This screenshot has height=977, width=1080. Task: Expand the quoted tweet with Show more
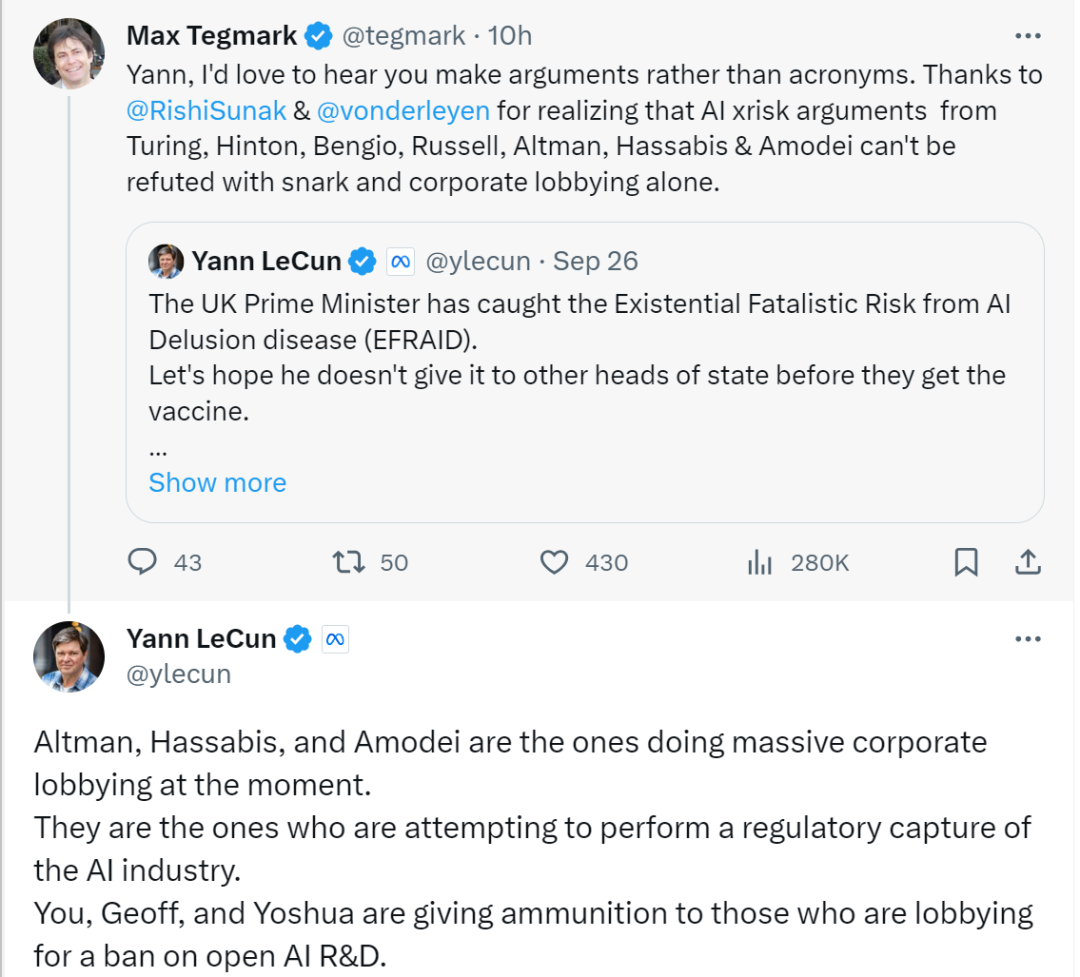point(217,482)
